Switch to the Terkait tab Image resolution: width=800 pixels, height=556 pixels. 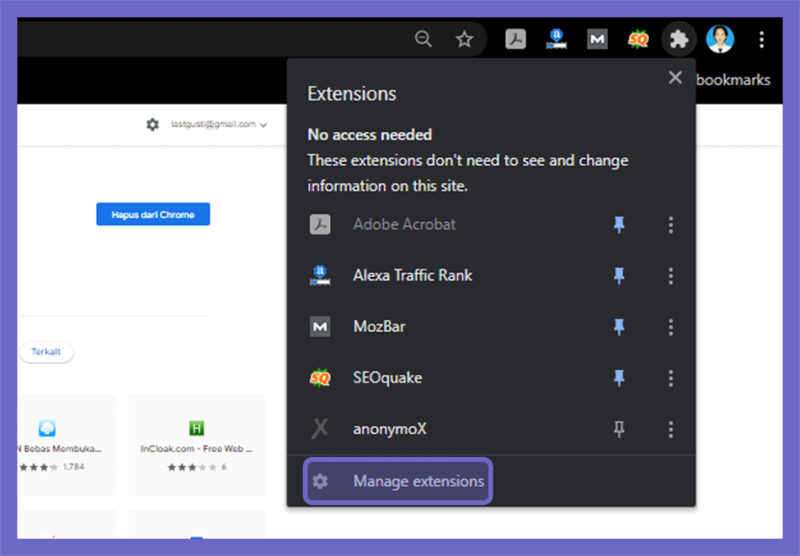[x=46, y=351]
